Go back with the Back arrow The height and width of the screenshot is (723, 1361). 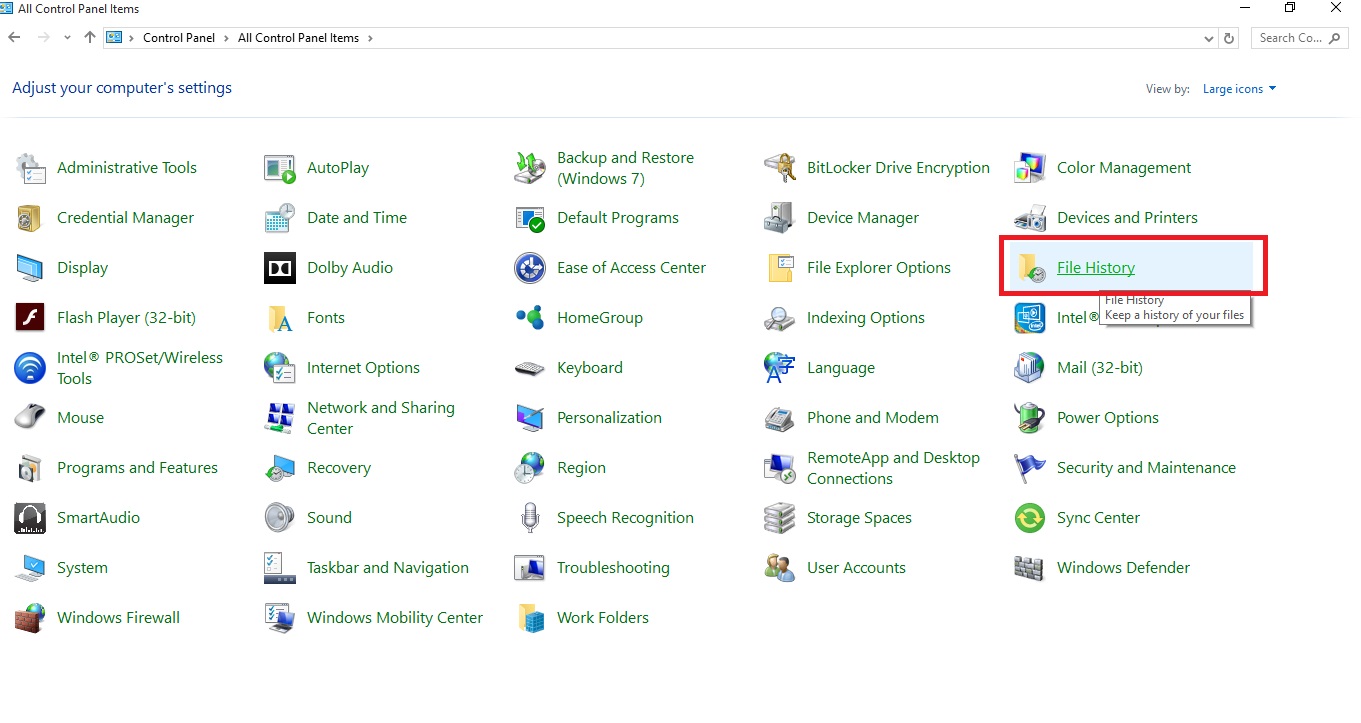(14, 38)
